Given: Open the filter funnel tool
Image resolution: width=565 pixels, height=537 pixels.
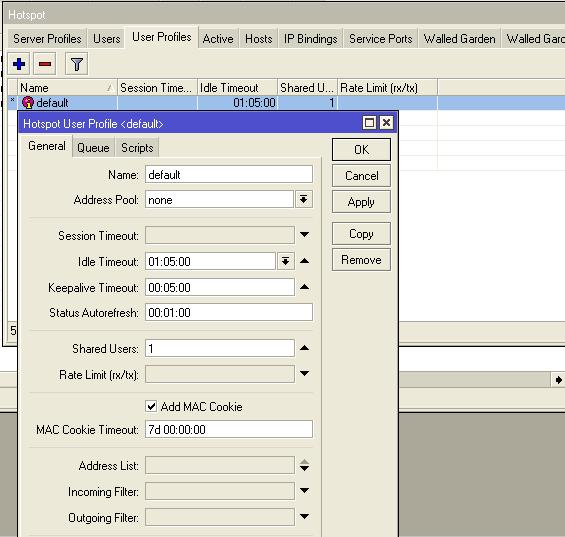Looking at the screenshot, I should pyautogui.click(x=76, y=64).
